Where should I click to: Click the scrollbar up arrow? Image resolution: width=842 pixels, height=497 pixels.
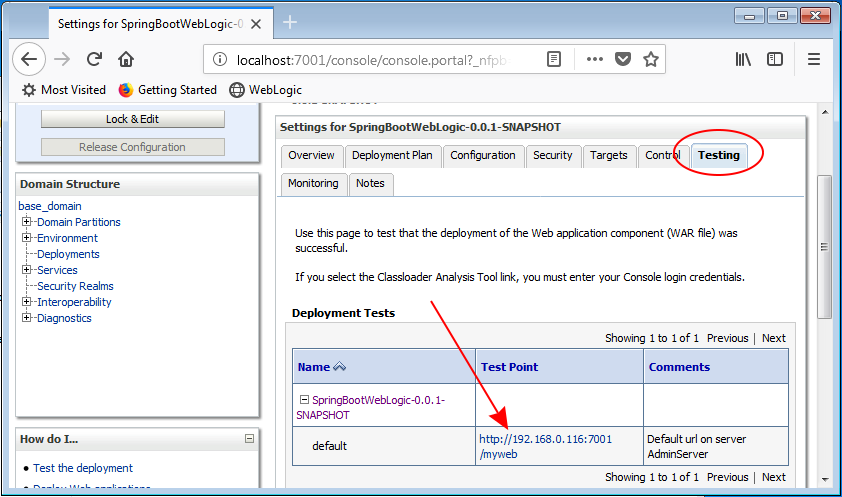(x=825, y=112)
